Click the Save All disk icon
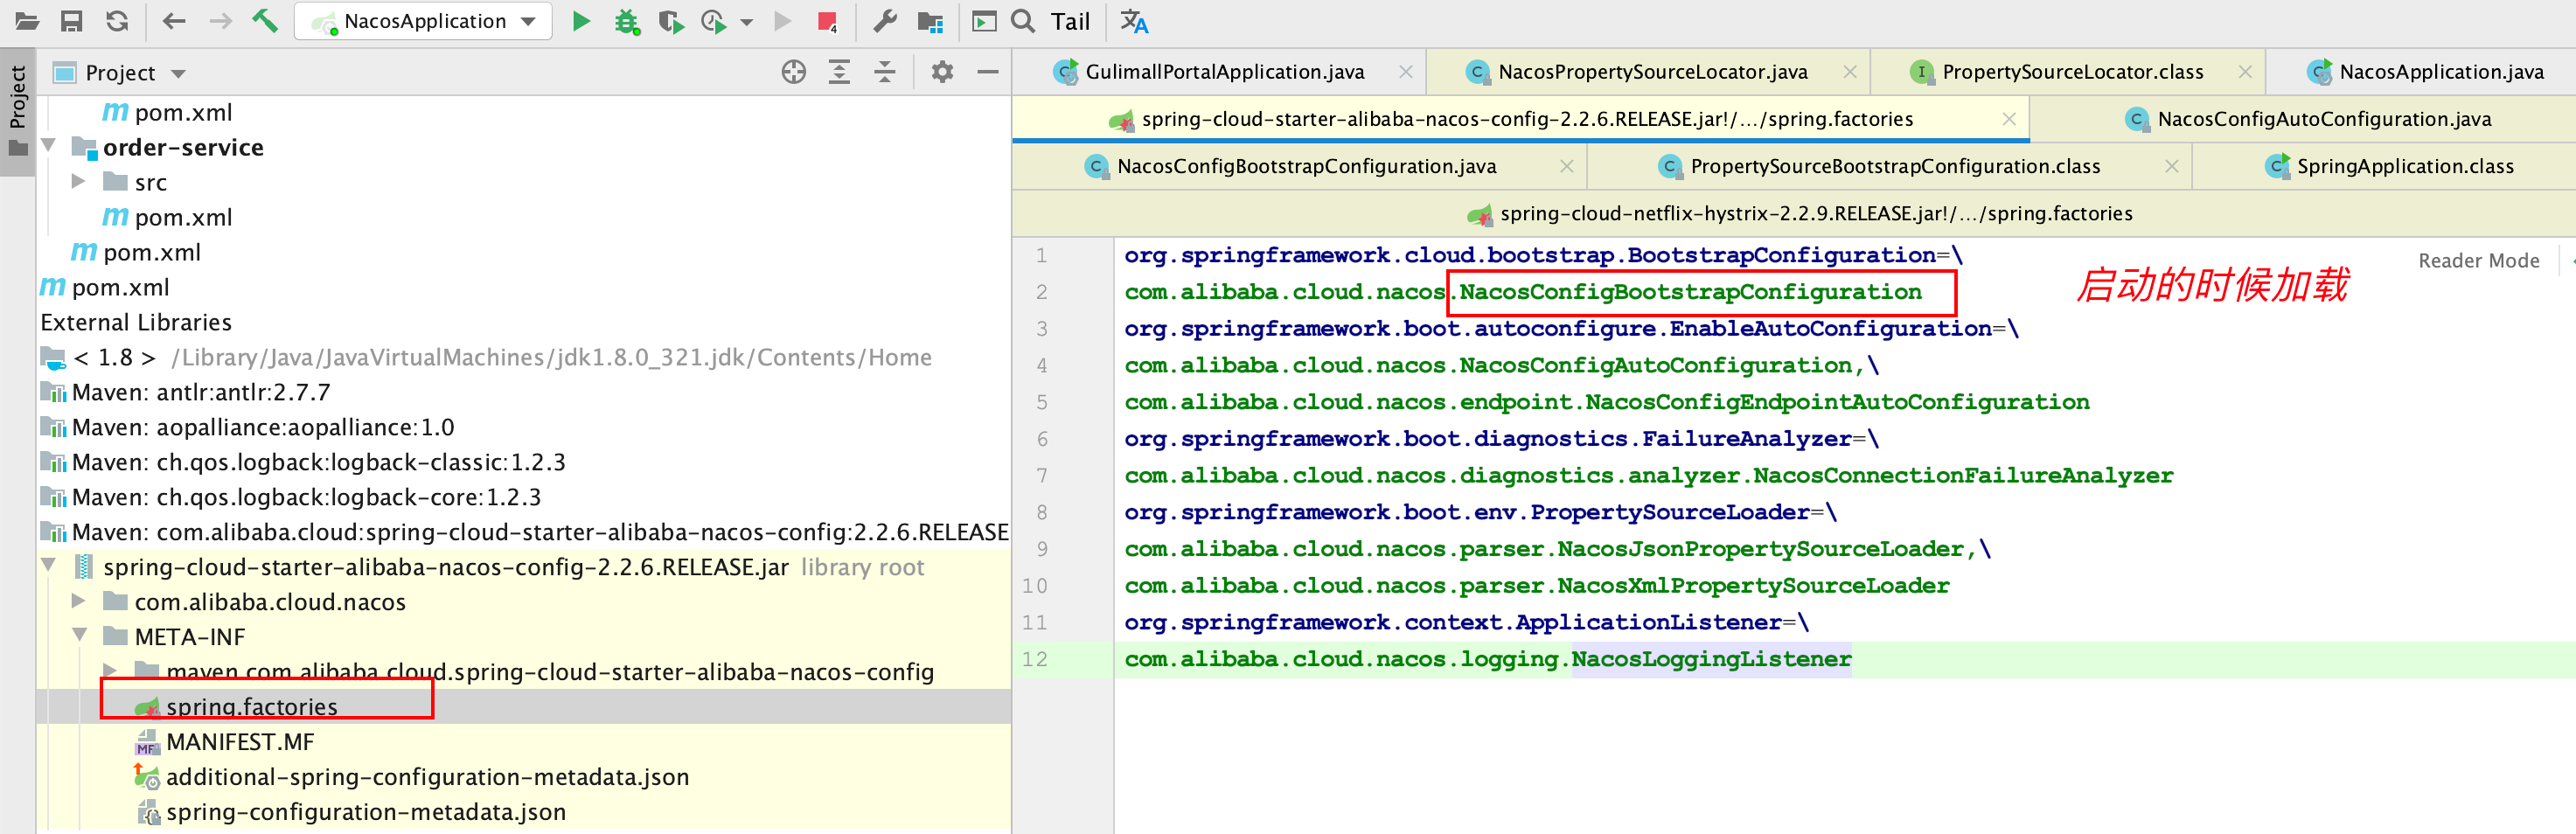Image resolution: width=2576 pixels, height=834 pixels. pyautogui.click(x=71, y=21)
